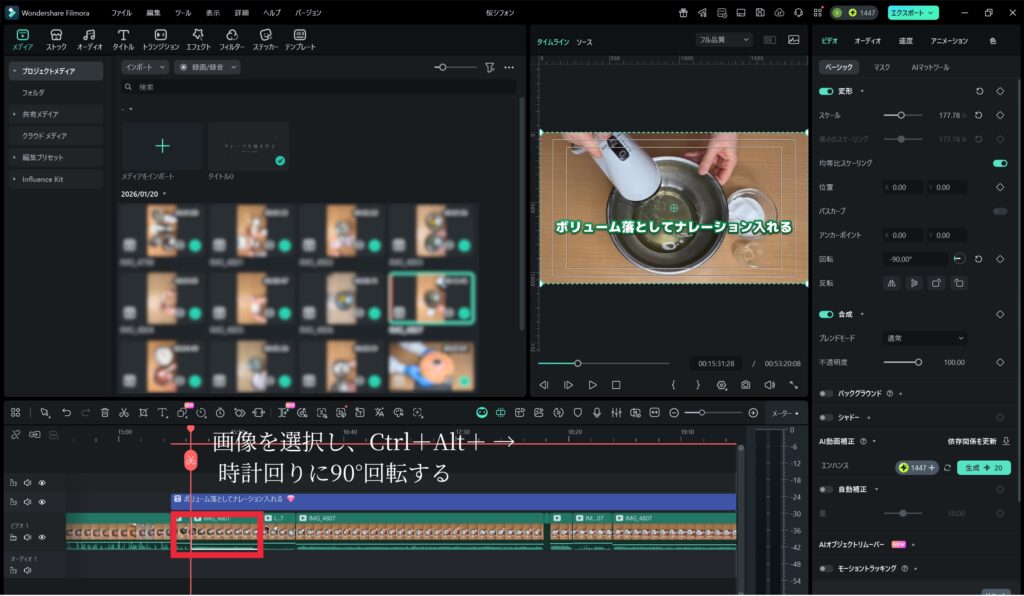Open the インポート dropdown

tap(145, 67)
